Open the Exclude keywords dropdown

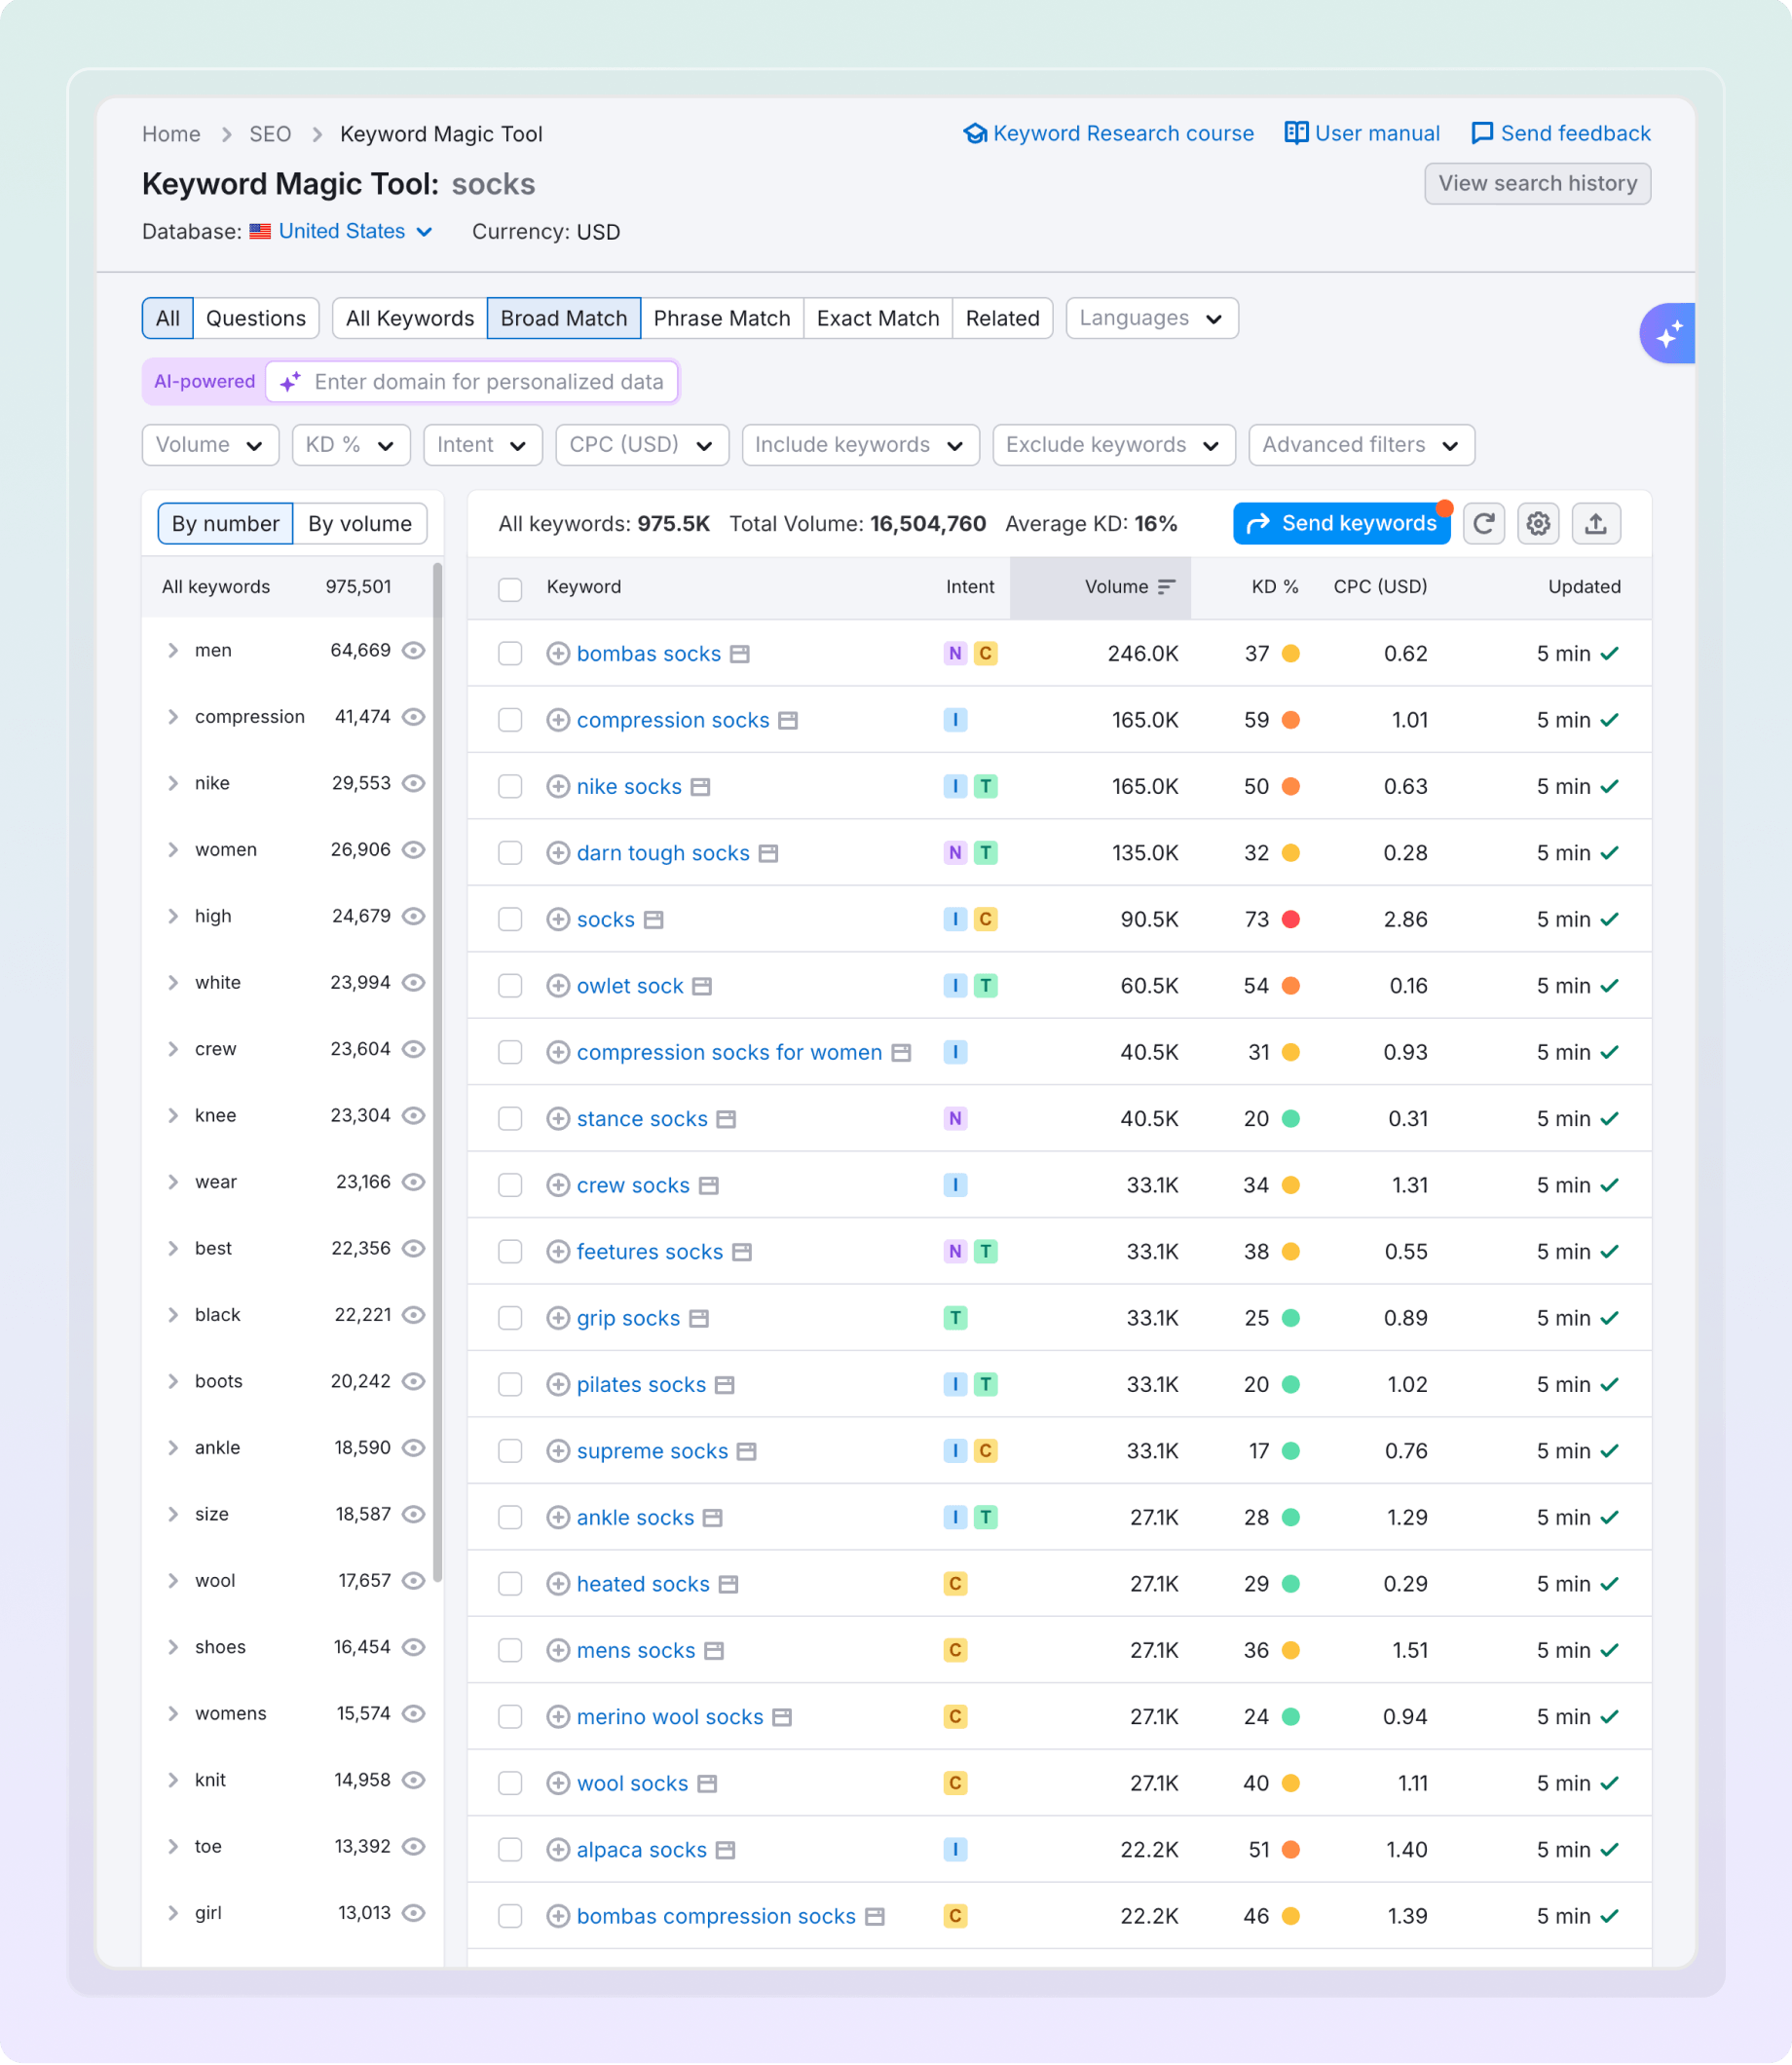1113,445
